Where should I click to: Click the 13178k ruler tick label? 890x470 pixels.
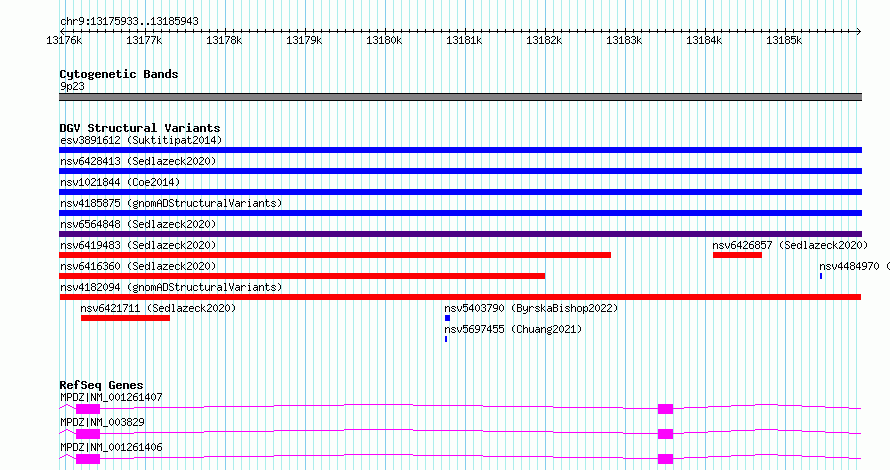click(x=224, y=40)
